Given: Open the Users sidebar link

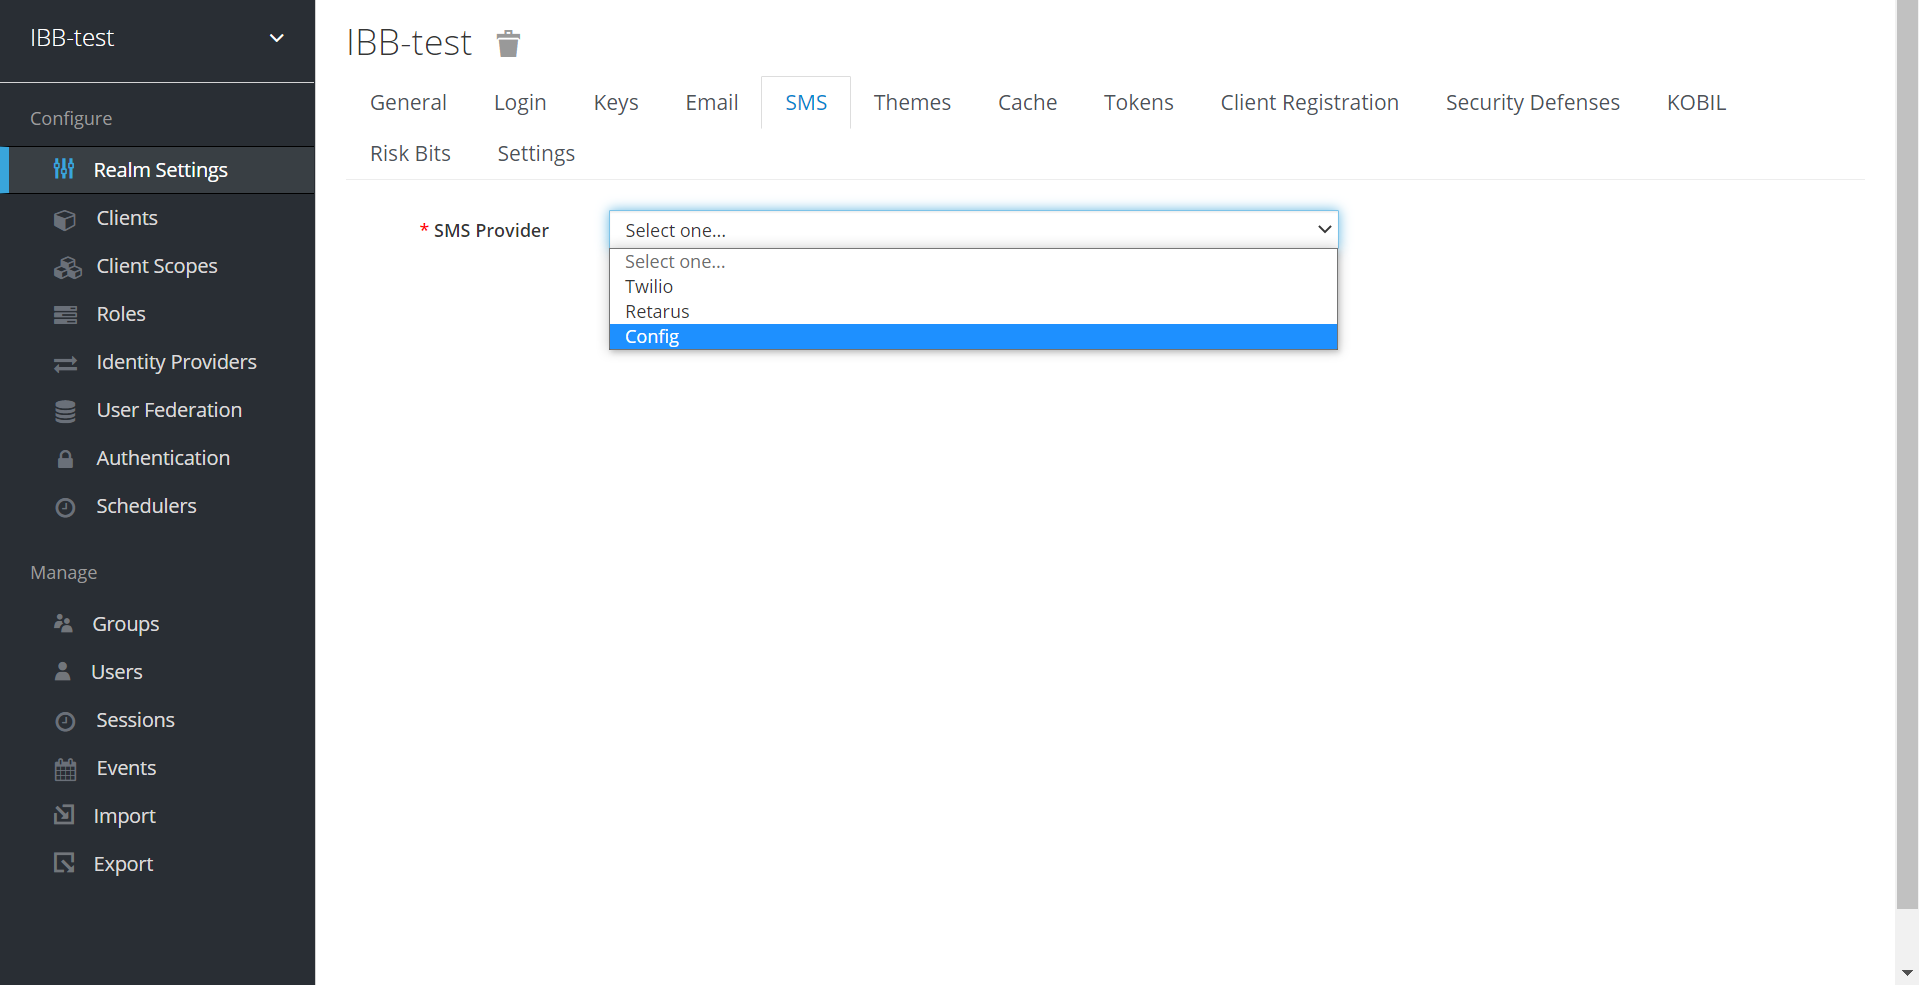Looking at the screenshot, I should [117, 672].
